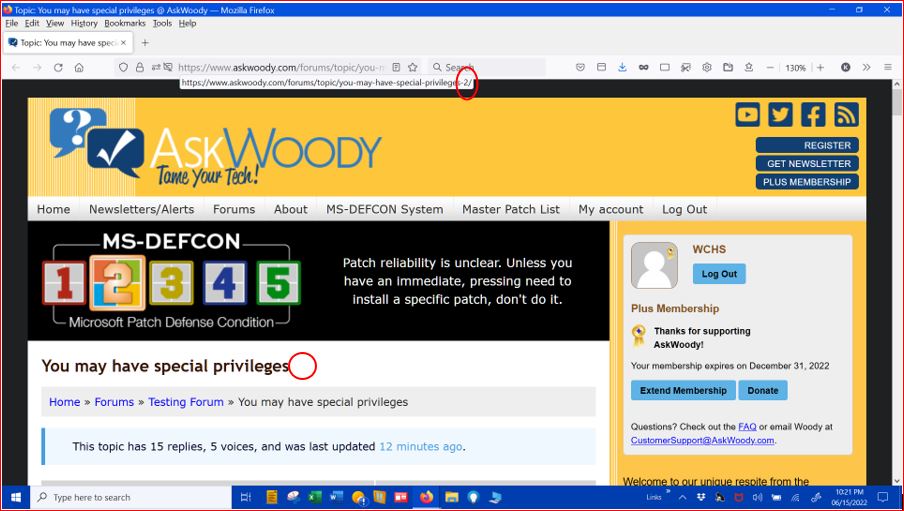Image resolution: width=904 pixels, height=511 pixels.
Task: Open the Help menu
Action: coord(187,24)
